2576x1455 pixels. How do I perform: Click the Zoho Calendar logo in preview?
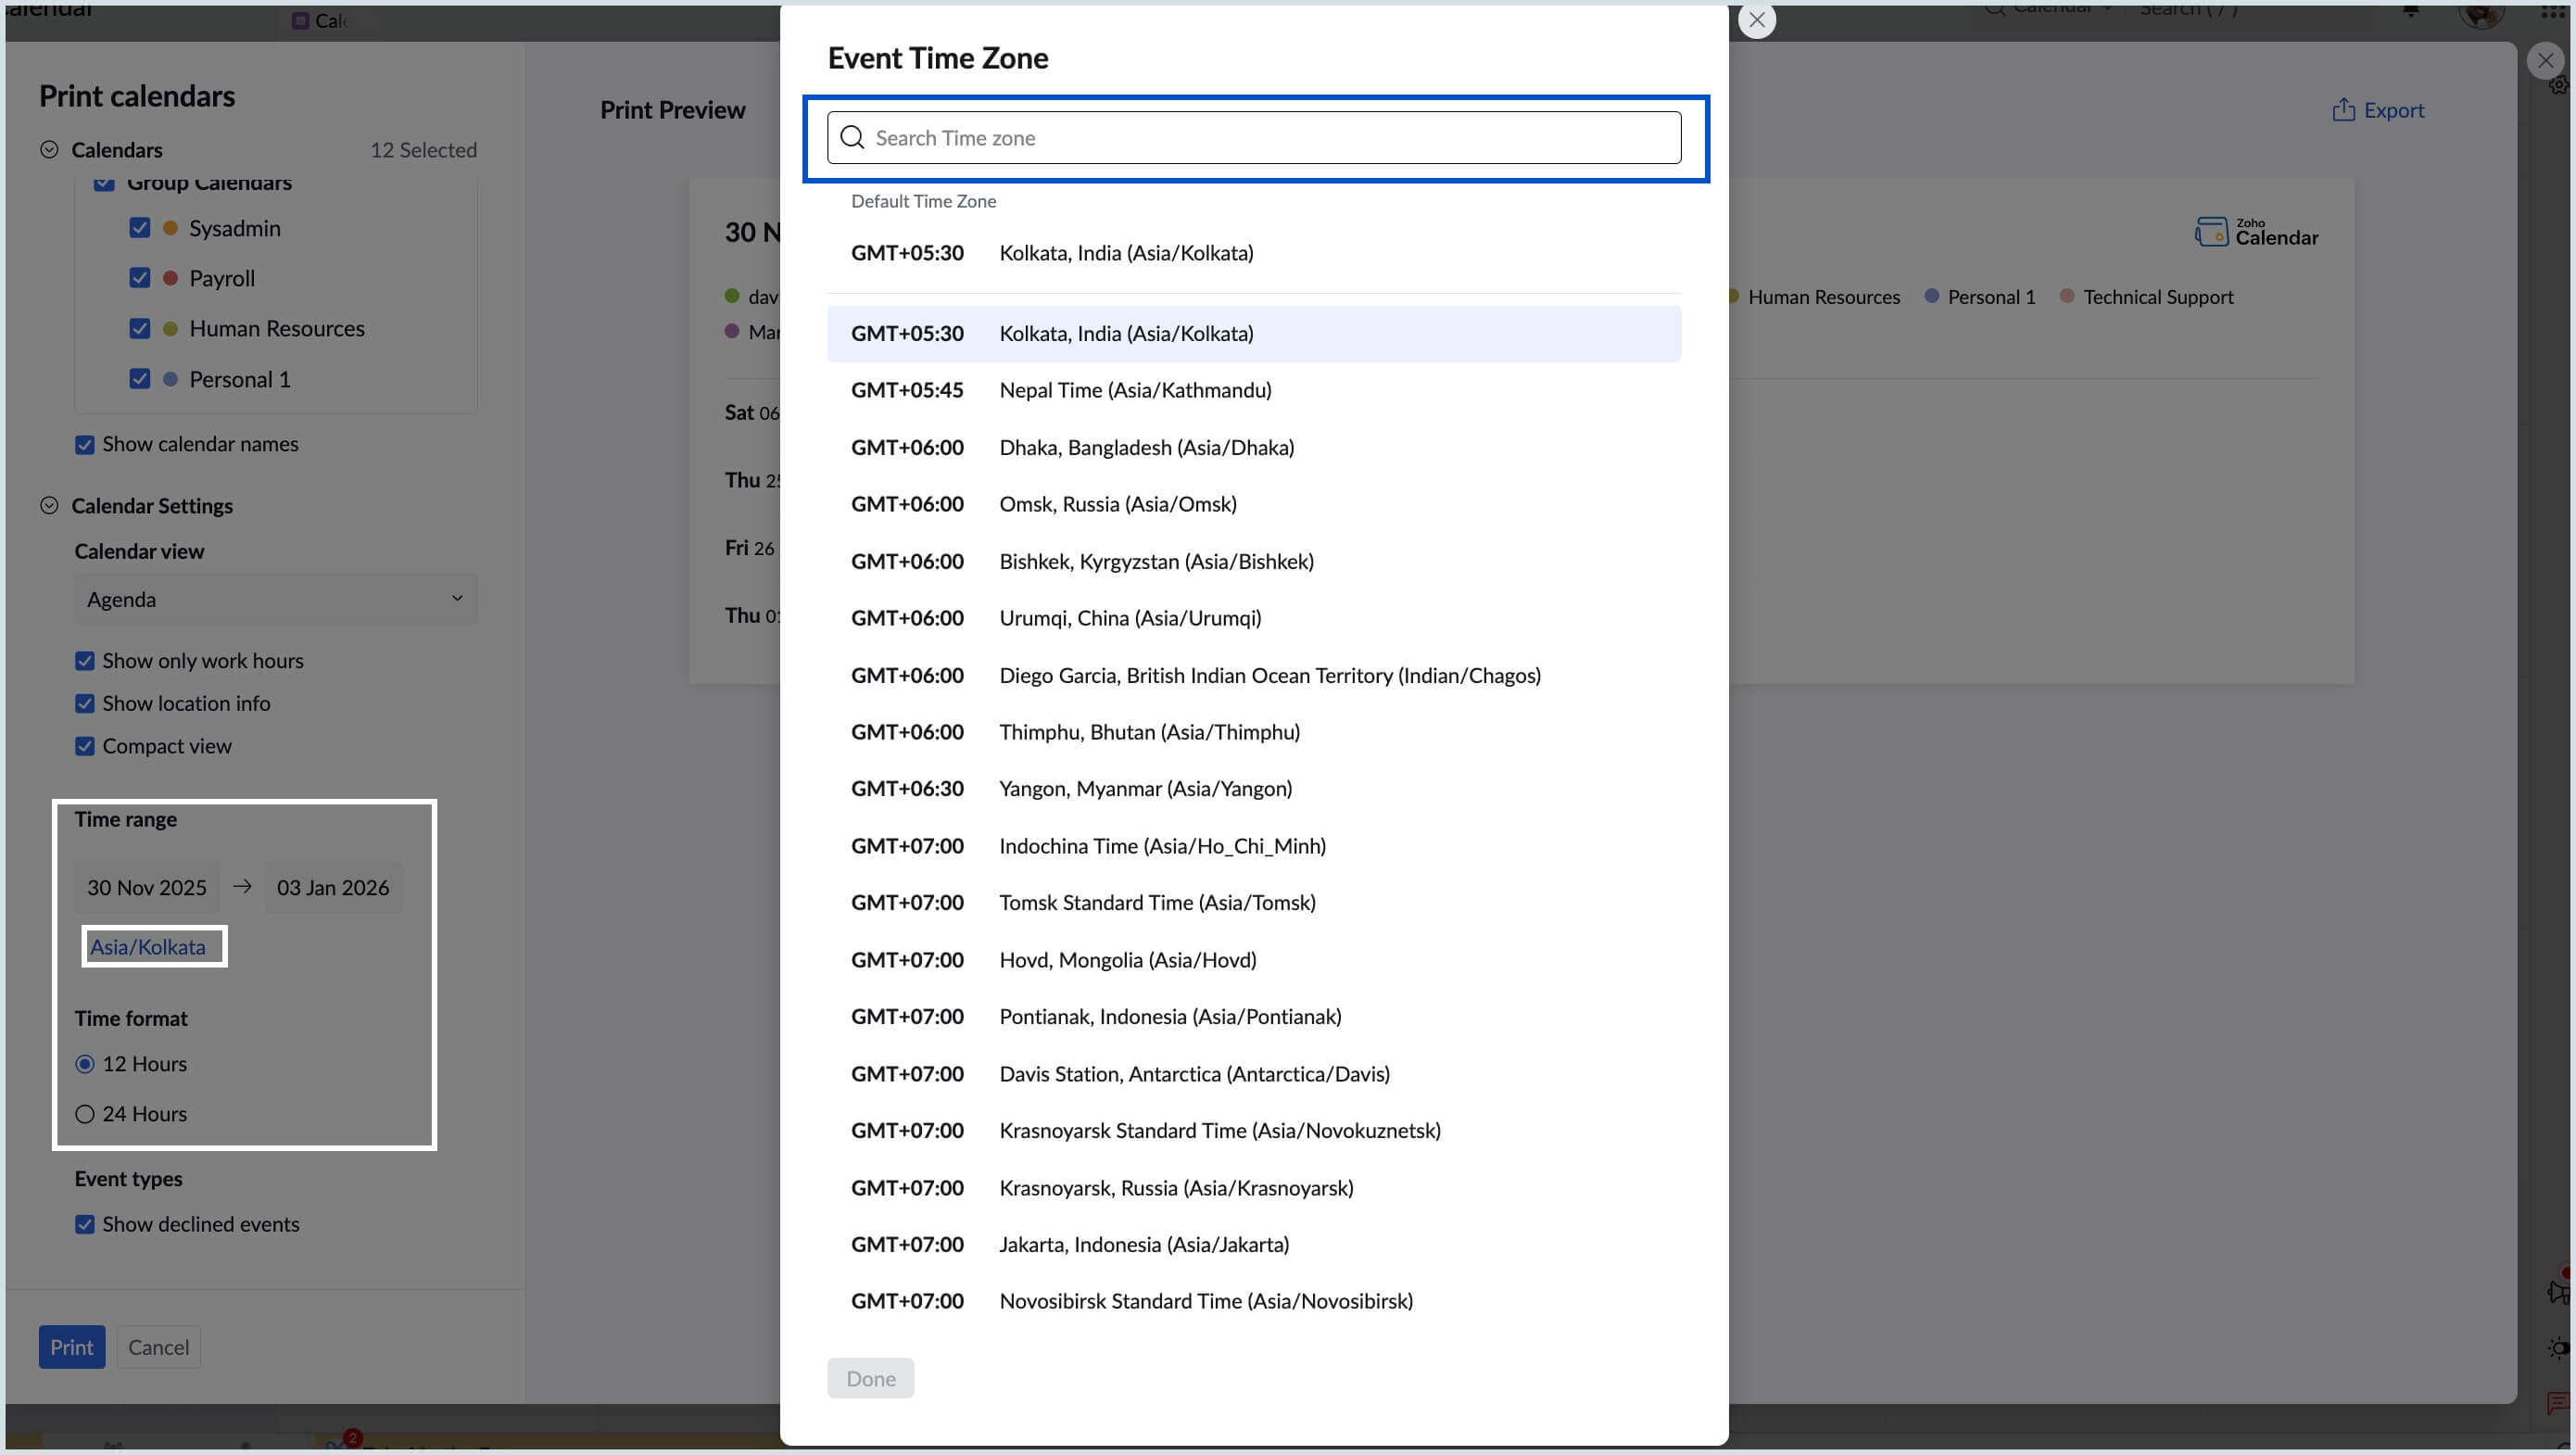coord(2256,232)
